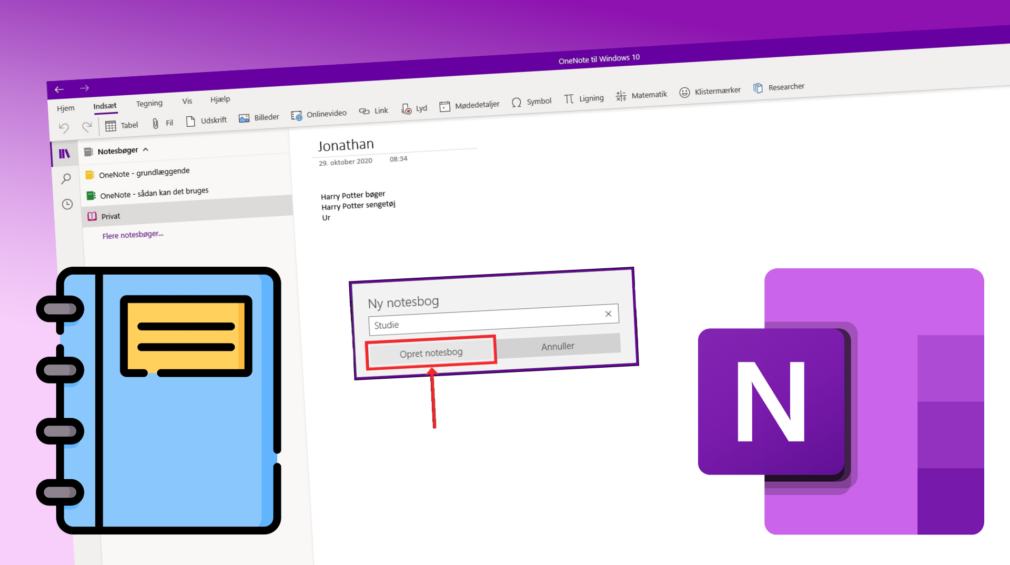
Task: Click the note line Ur
Action: click(326, 218)
